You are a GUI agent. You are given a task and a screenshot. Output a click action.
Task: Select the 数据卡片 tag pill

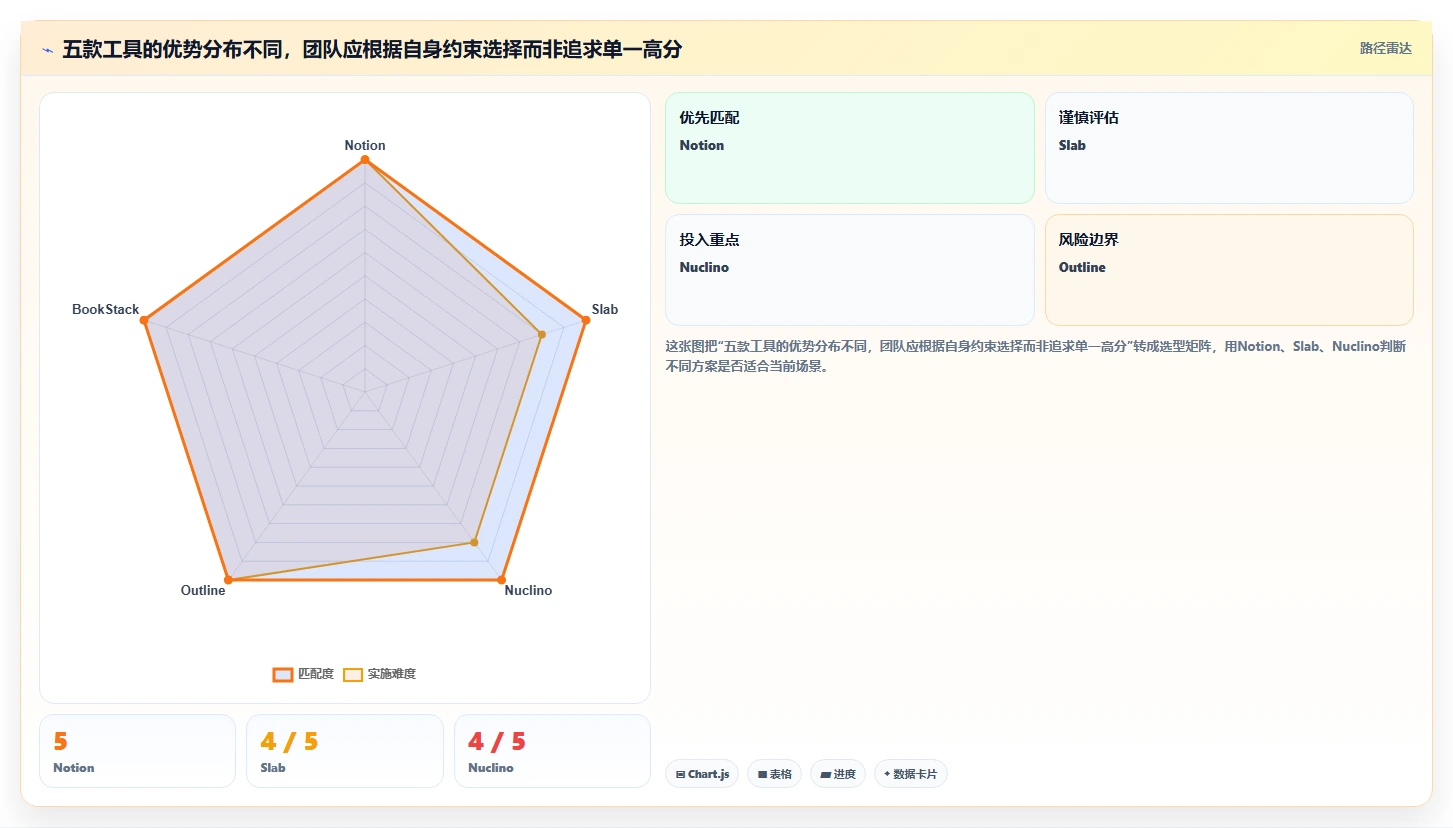(x=911, y=774)
